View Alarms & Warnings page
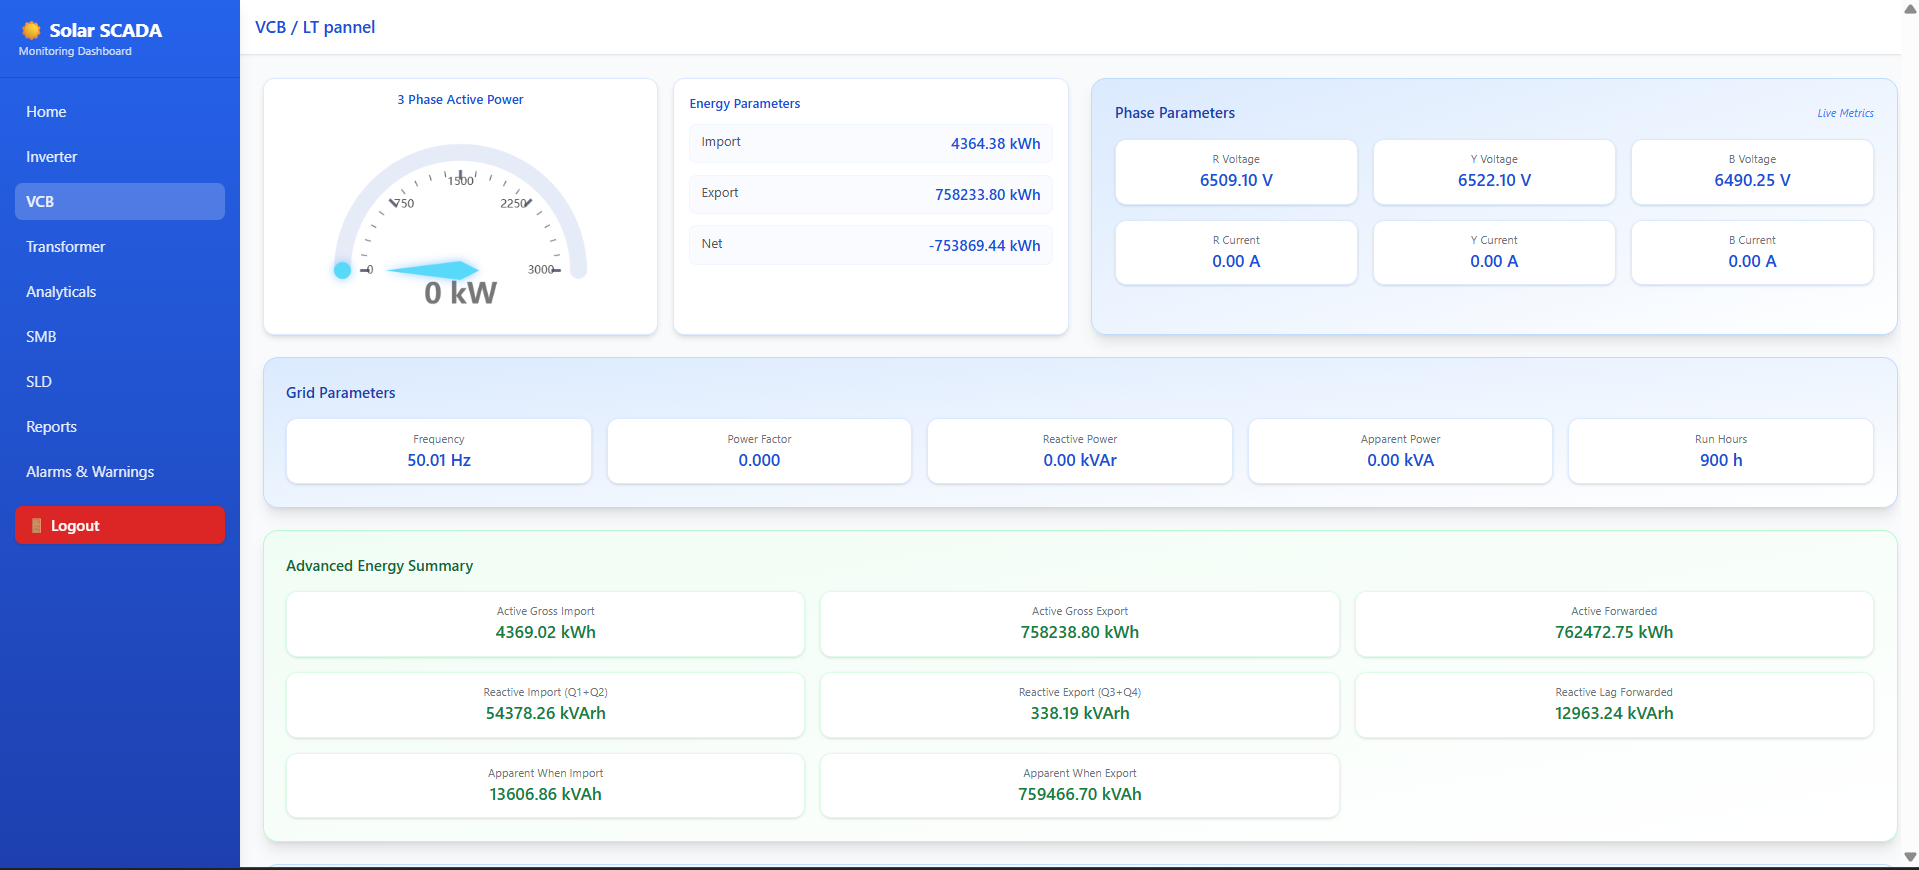Image resolution: width=1919 pixels, height=870 pixels. point(90,472)
